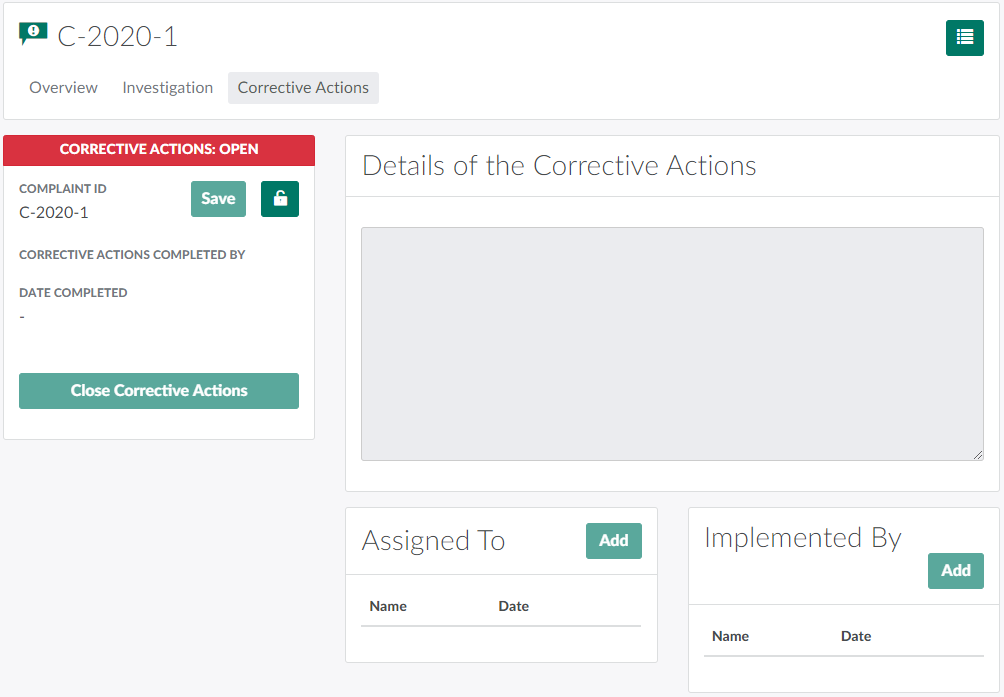This screenshot has height=697, width=1004.
Task: Click the Date column header in Implemented By
Action: 856,636
